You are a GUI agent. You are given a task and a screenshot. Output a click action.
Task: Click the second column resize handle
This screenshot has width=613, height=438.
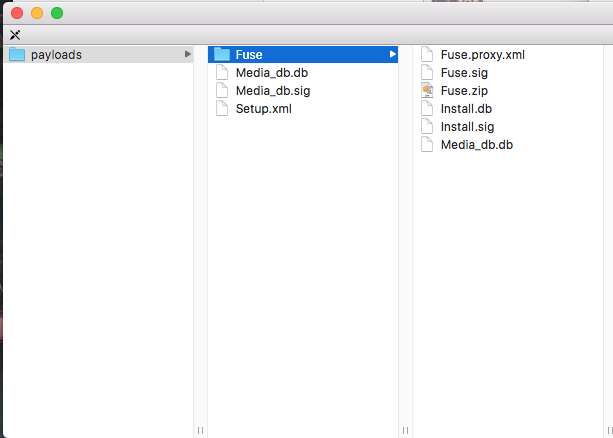(x=405, y=430)
